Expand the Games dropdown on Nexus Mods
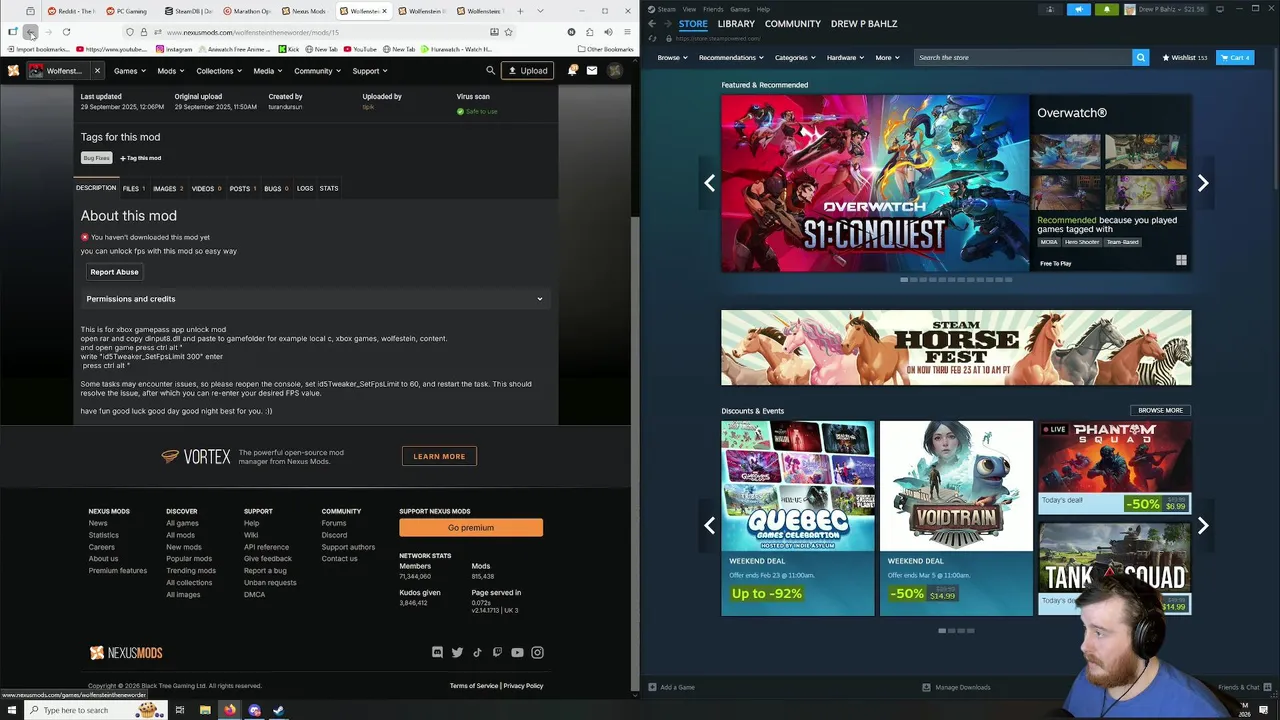The width and height of the screenshot is (1280, 720). point(129,71)
